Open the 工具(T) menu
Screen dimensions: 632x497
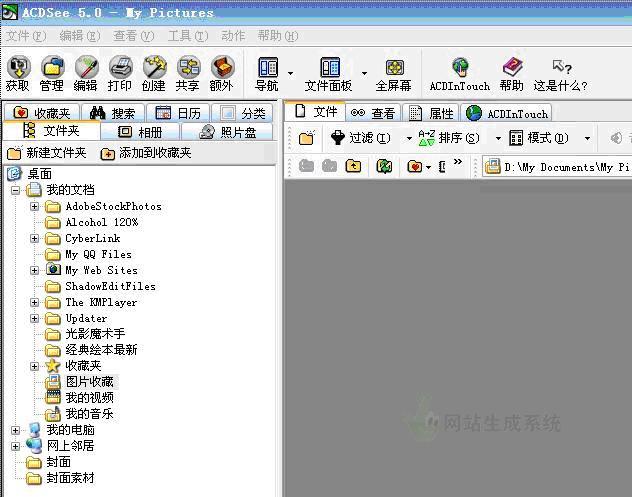coord(188,36)
